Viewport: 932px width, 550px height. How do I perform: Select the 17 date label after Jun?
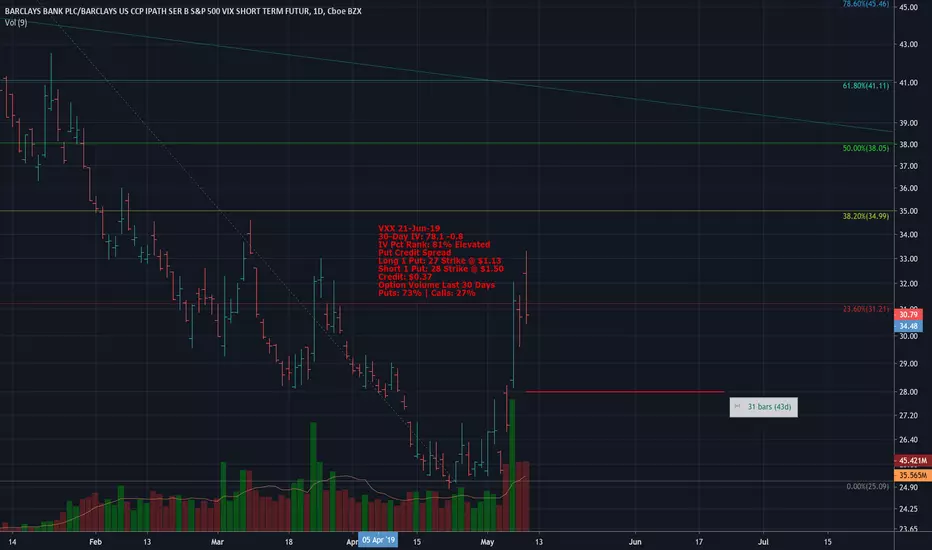pyautogui.click(x=699, y=542)
